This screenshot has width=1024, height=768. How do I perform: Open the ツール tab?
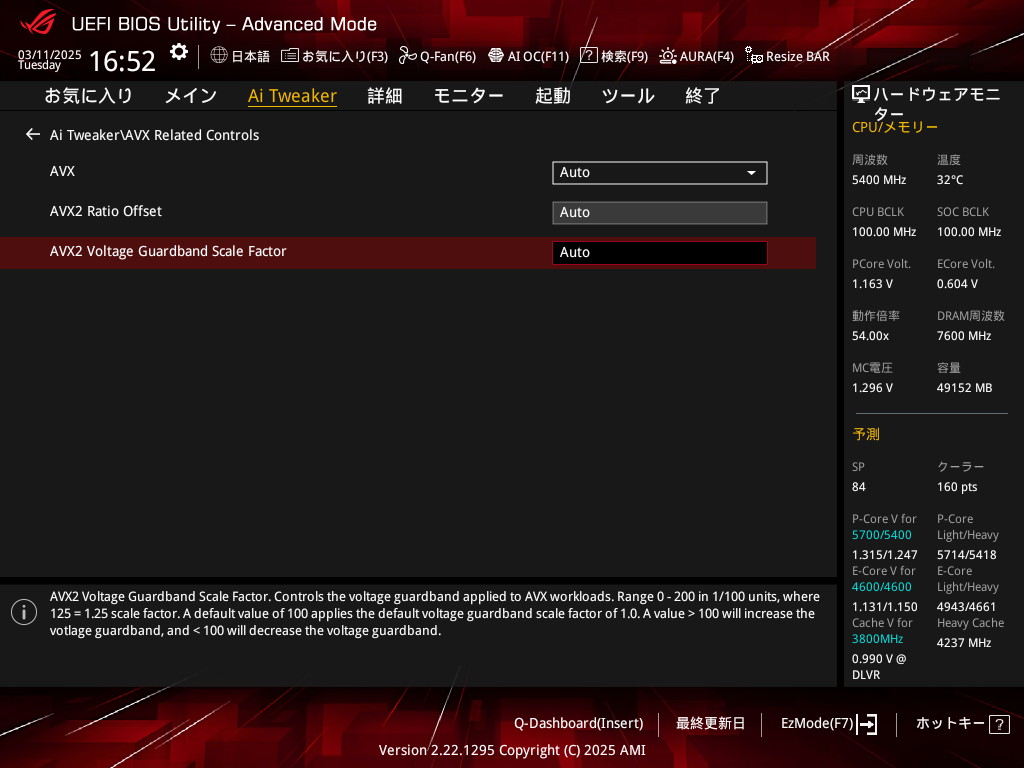628,96
